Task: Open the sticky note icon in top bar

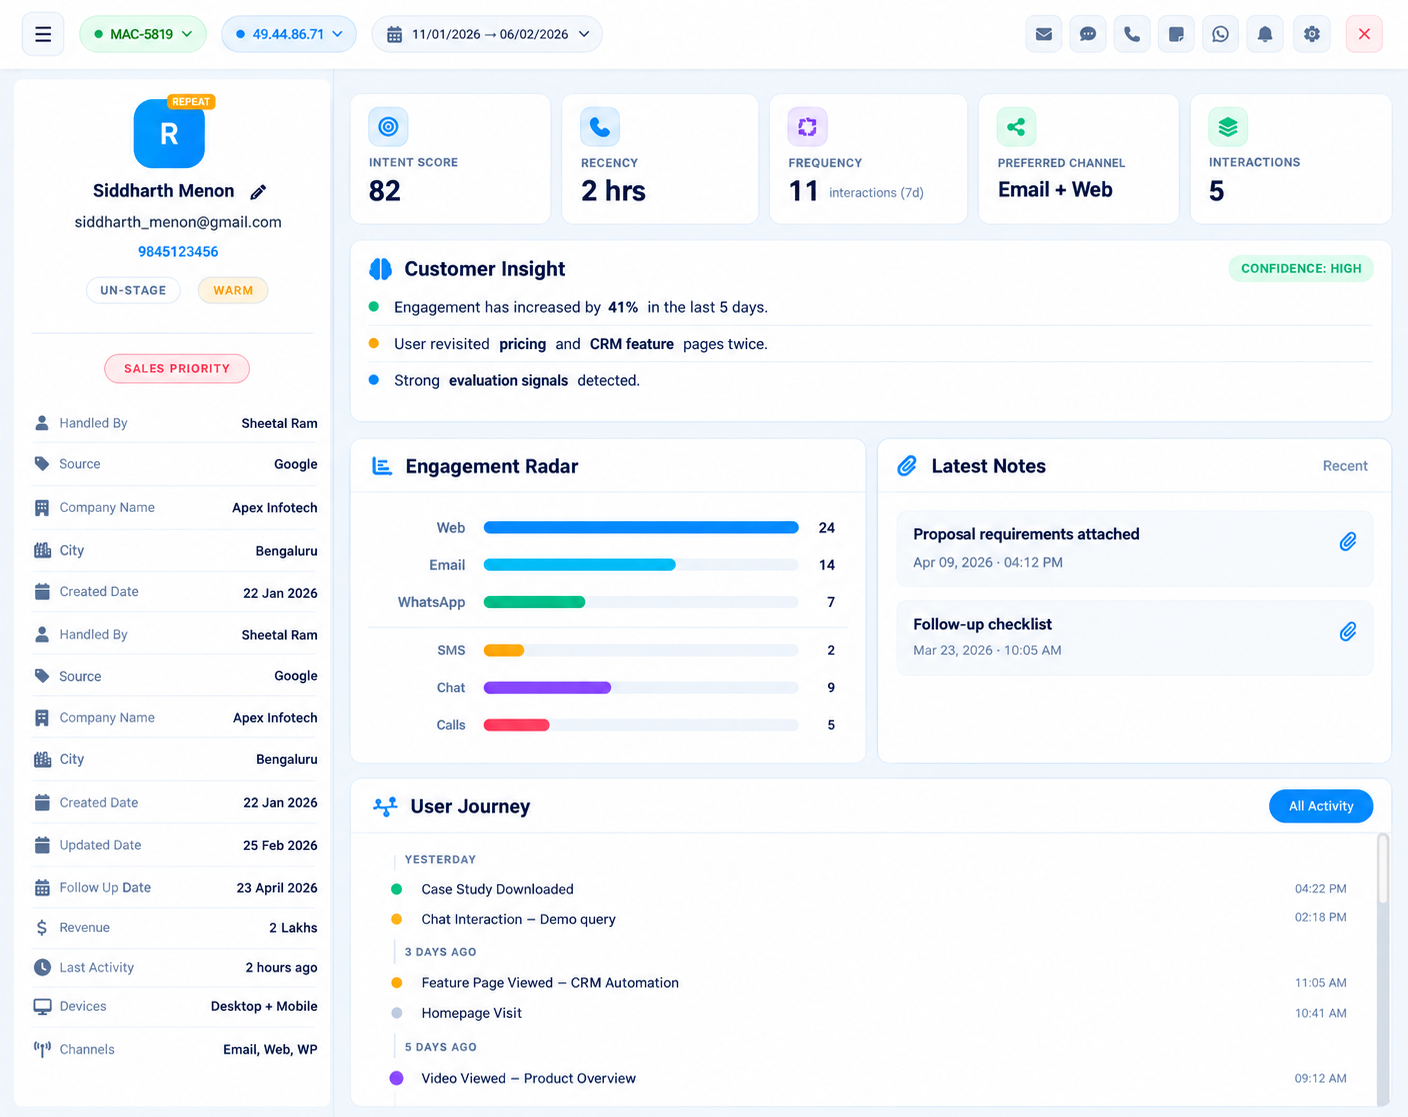Action: 1176,34
